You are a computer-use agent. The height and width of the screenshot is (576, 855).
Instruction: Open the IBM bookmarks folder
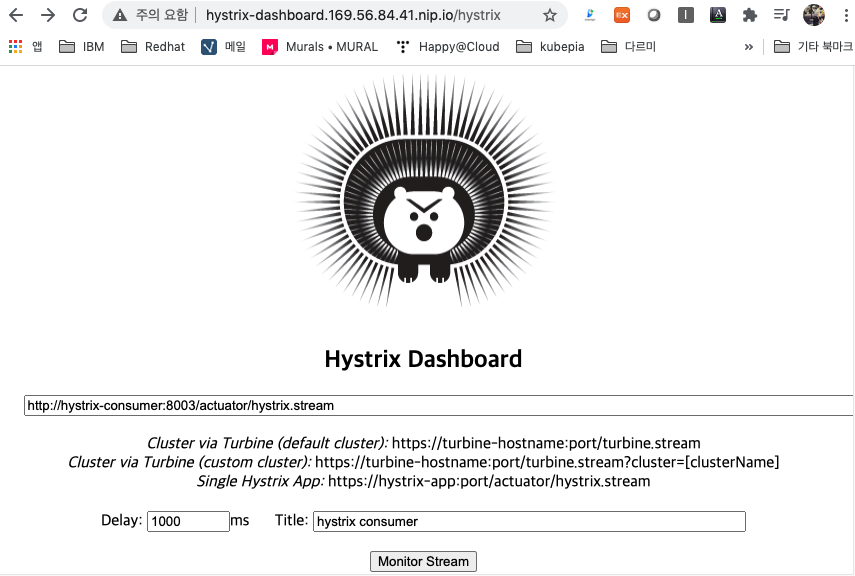tap(82, 47)
